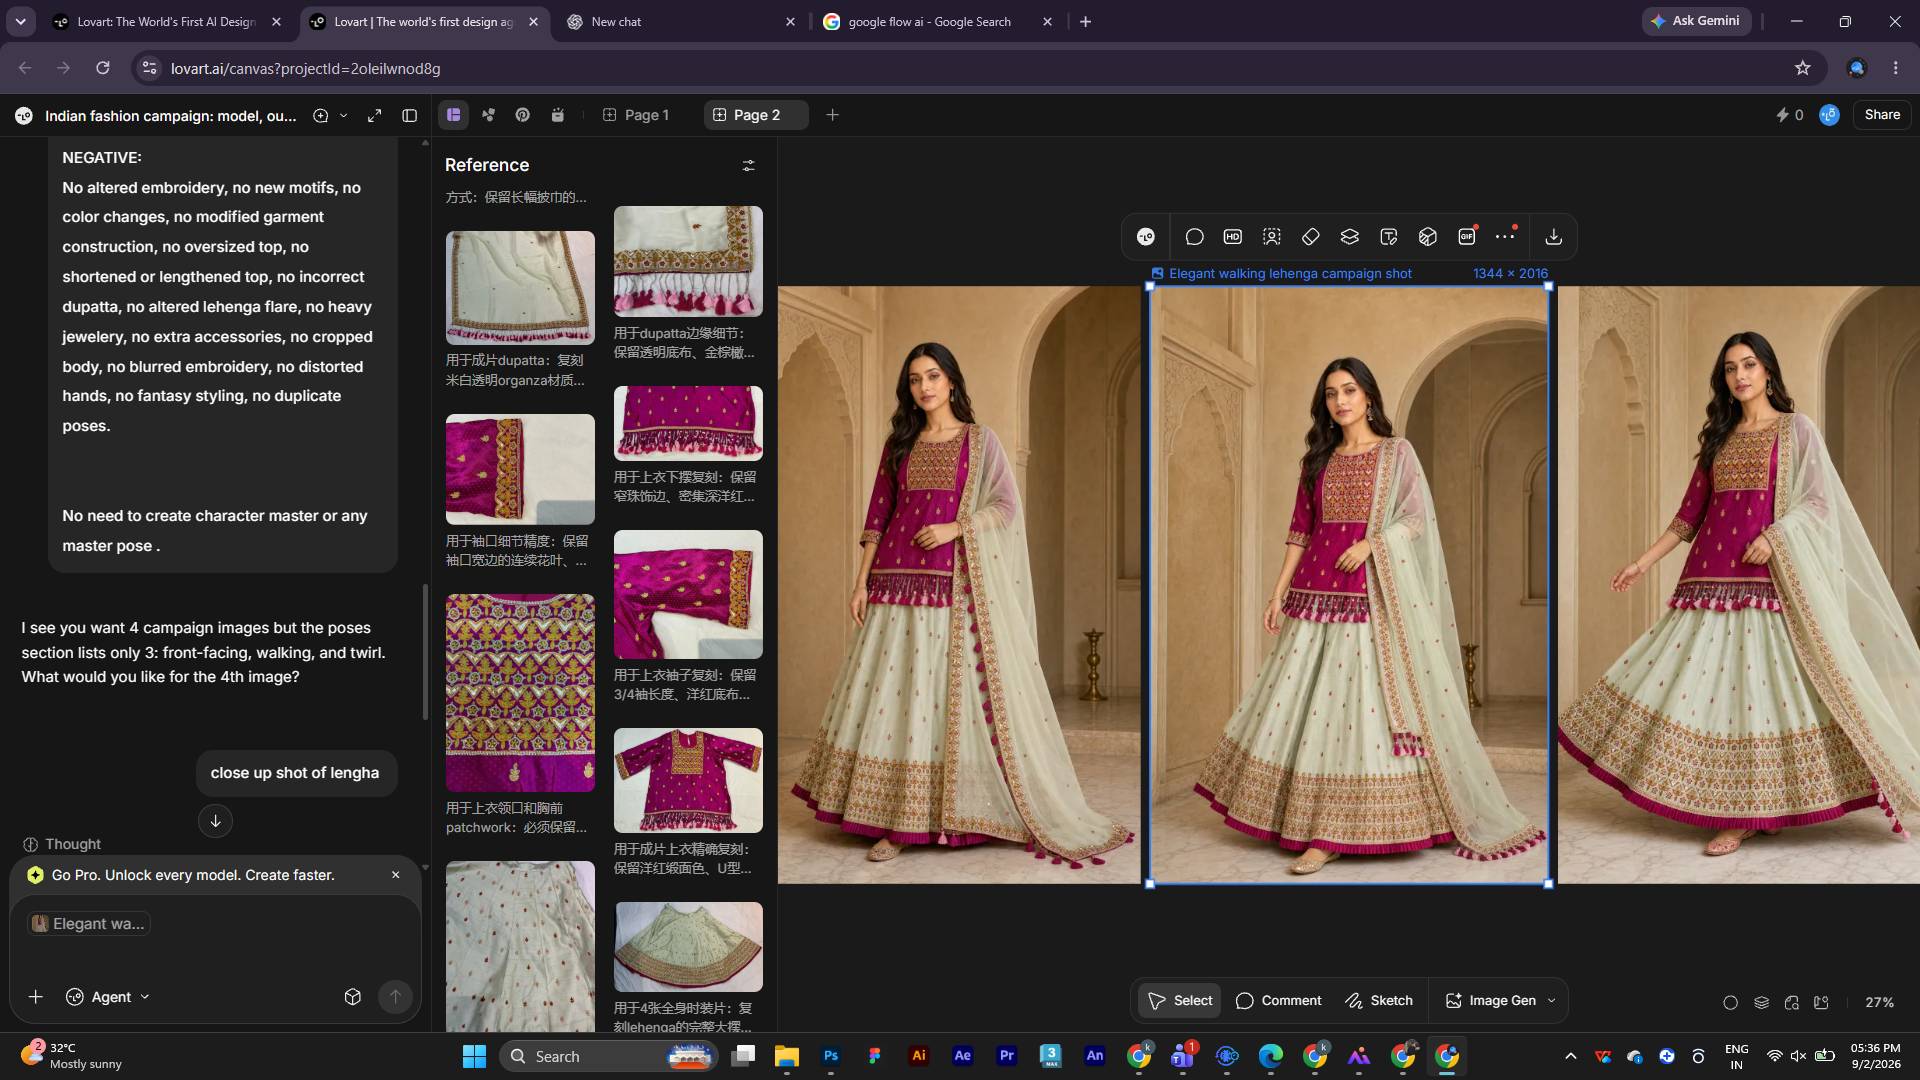Choose the Comment tool in bottom bar
The image size is (1920, 1080).
pos(1279,1001)
